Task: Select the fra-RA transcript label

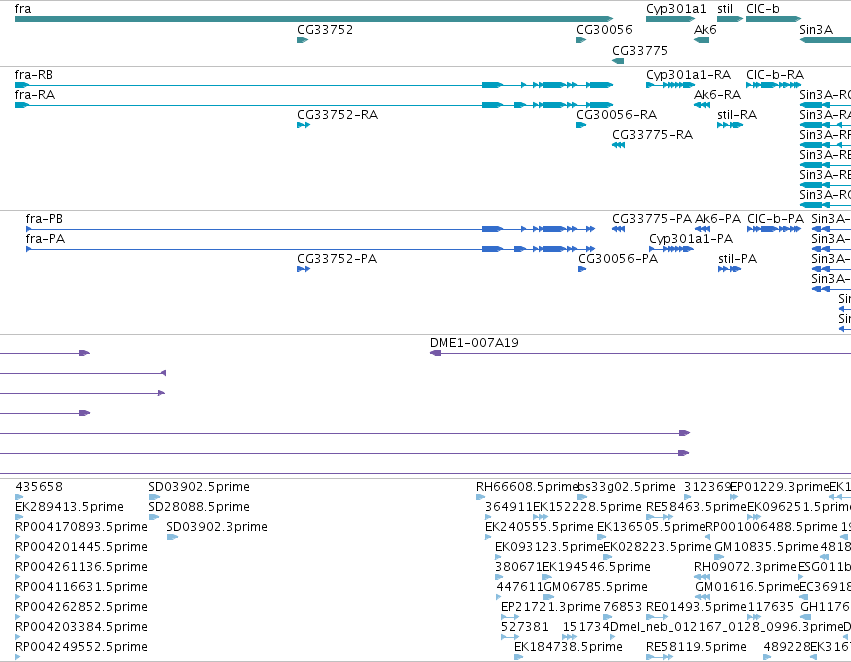Action: pyautogui.click(x=35, y=95)
